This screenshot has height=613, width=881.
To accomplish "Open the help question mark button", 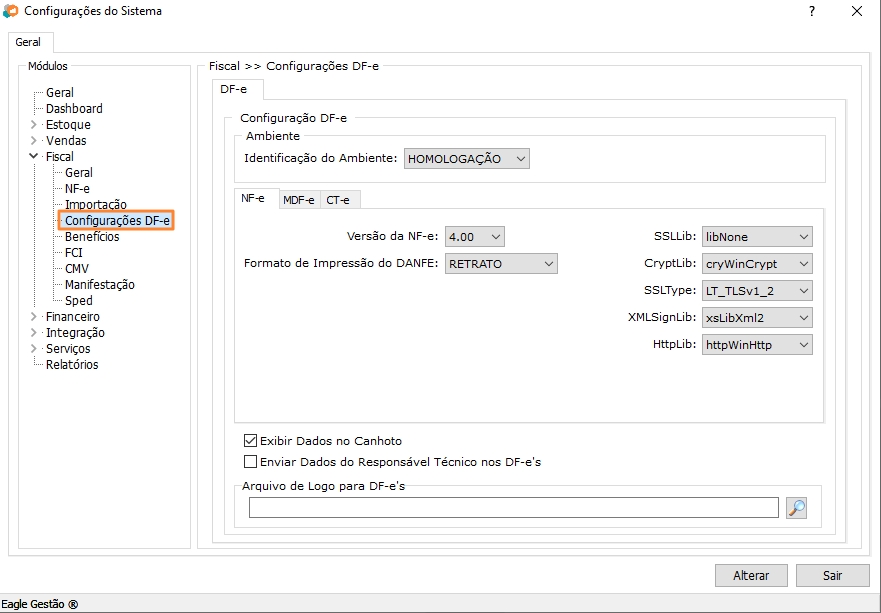I will [812, 11].
